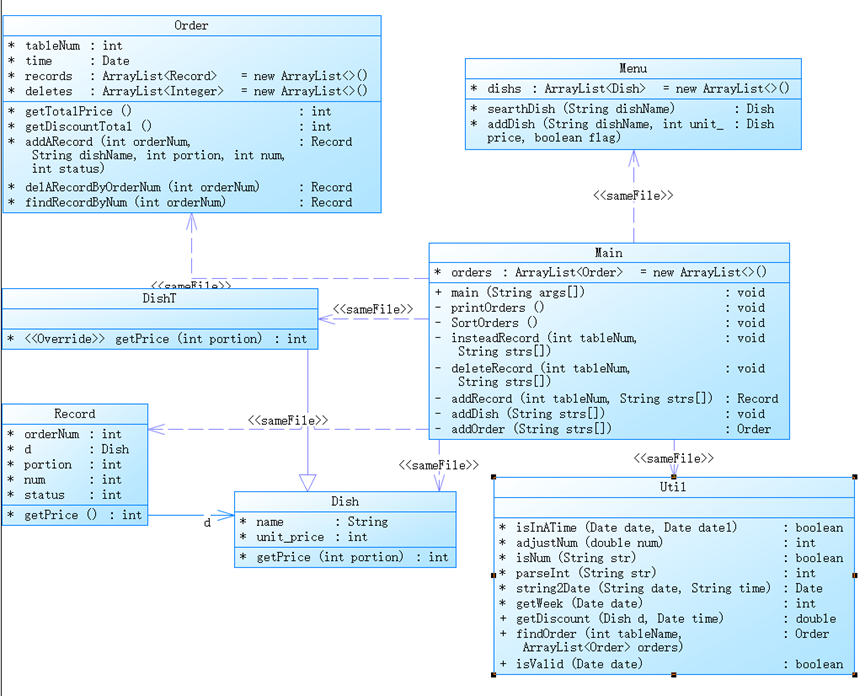Click Util's bottom-right selection handle
This screenshot has height=696, width=865.
coord(855,674)
